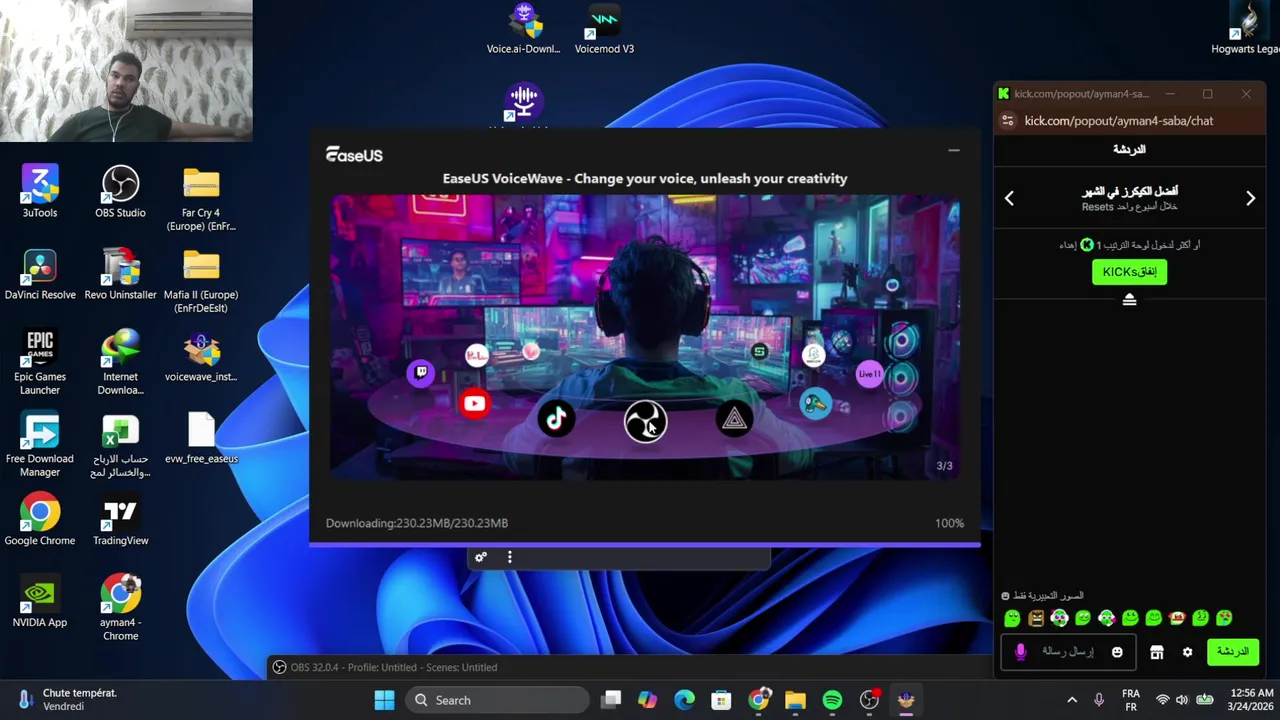Click the EaseUS installer taskbar icon

[x=906, y=700]
